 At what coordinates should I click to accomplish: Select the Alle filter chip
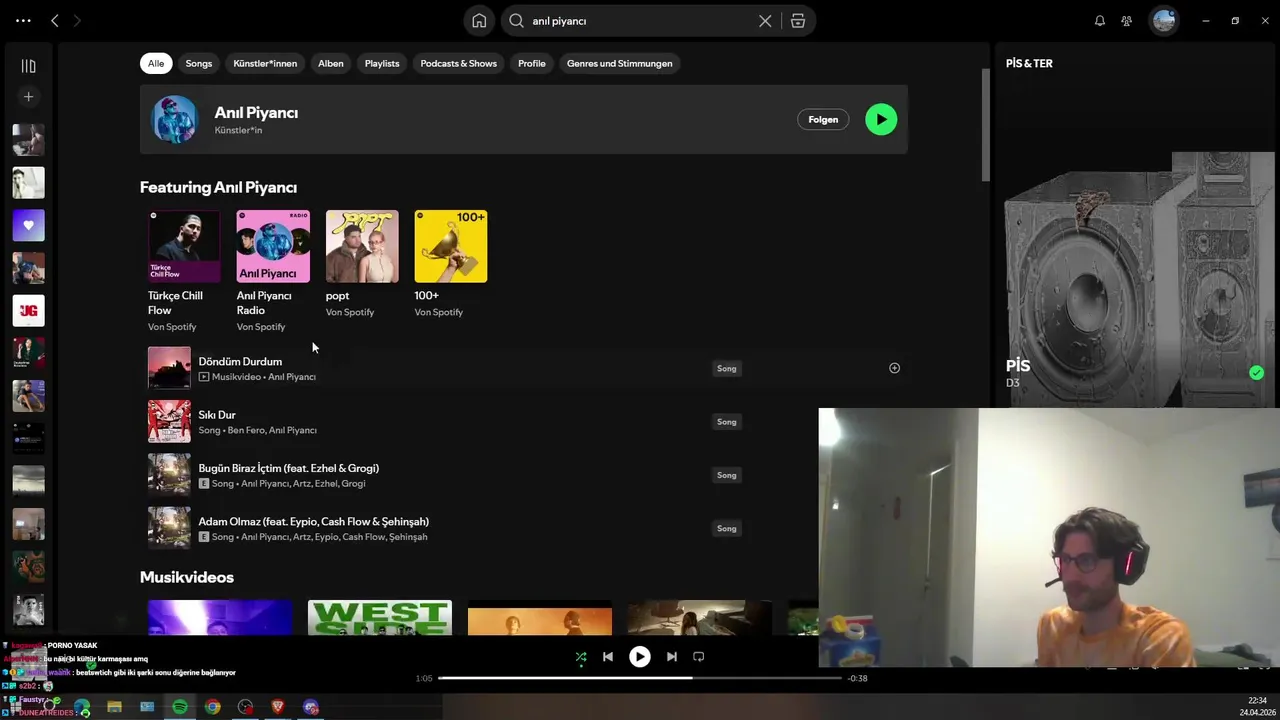[x=156, y=63]
